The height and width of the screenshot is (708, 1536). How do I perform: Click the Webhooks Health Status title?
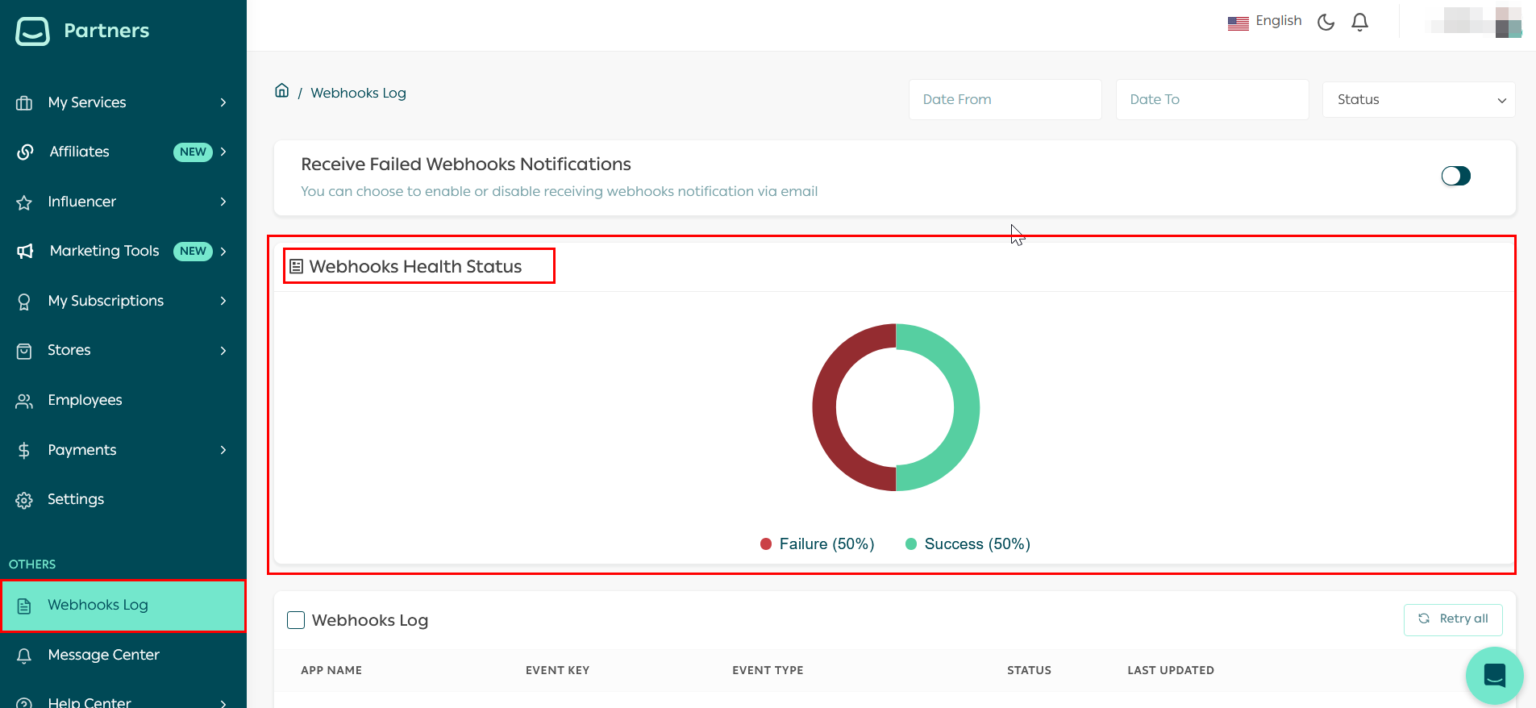point(415,267)
